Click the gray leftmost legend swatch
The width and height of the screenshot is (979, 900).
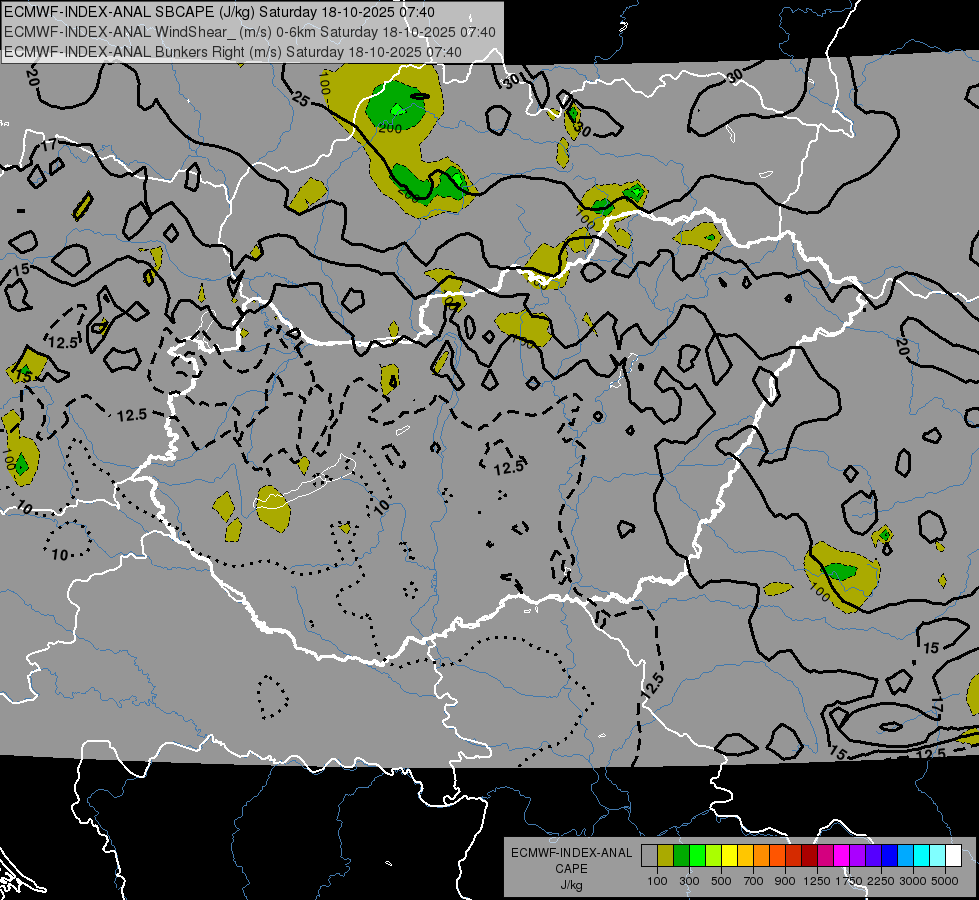tap(649, 856)
